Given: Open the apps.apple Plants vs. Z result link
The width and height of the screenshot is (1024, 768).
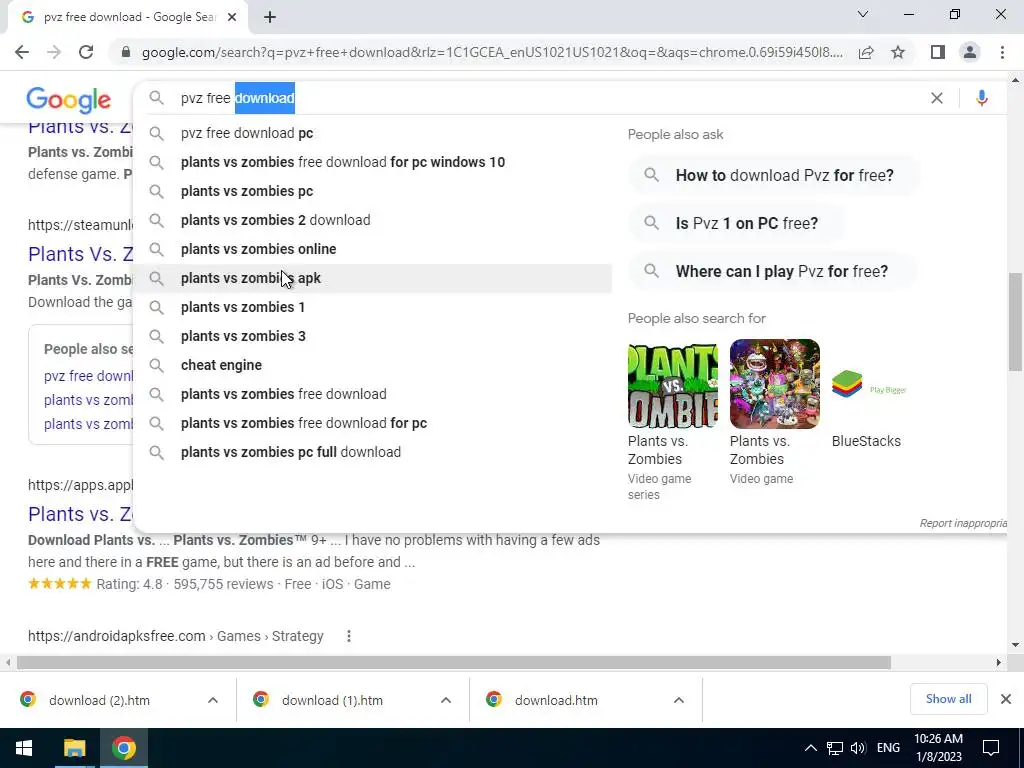Looking at the screenshot, I should [x=81, y=514].
